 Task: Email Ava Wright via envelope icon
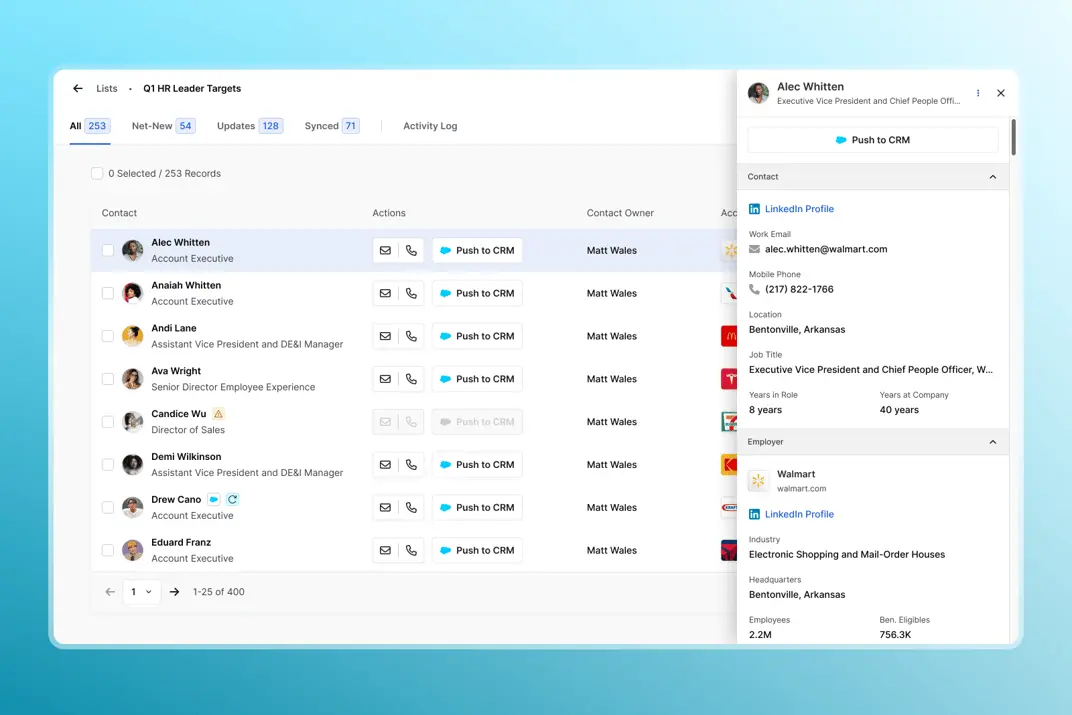pyautogui.click(x=386, y=379)
